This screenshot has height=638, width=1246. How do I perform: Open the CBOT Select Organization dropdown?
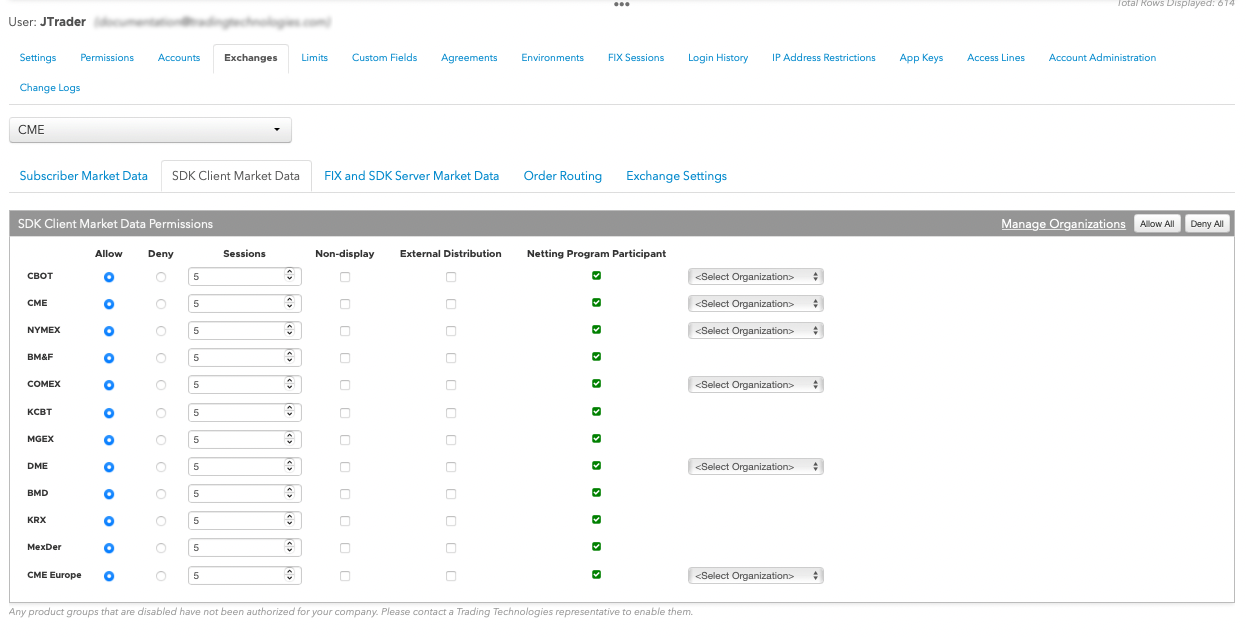coord(756,277)
